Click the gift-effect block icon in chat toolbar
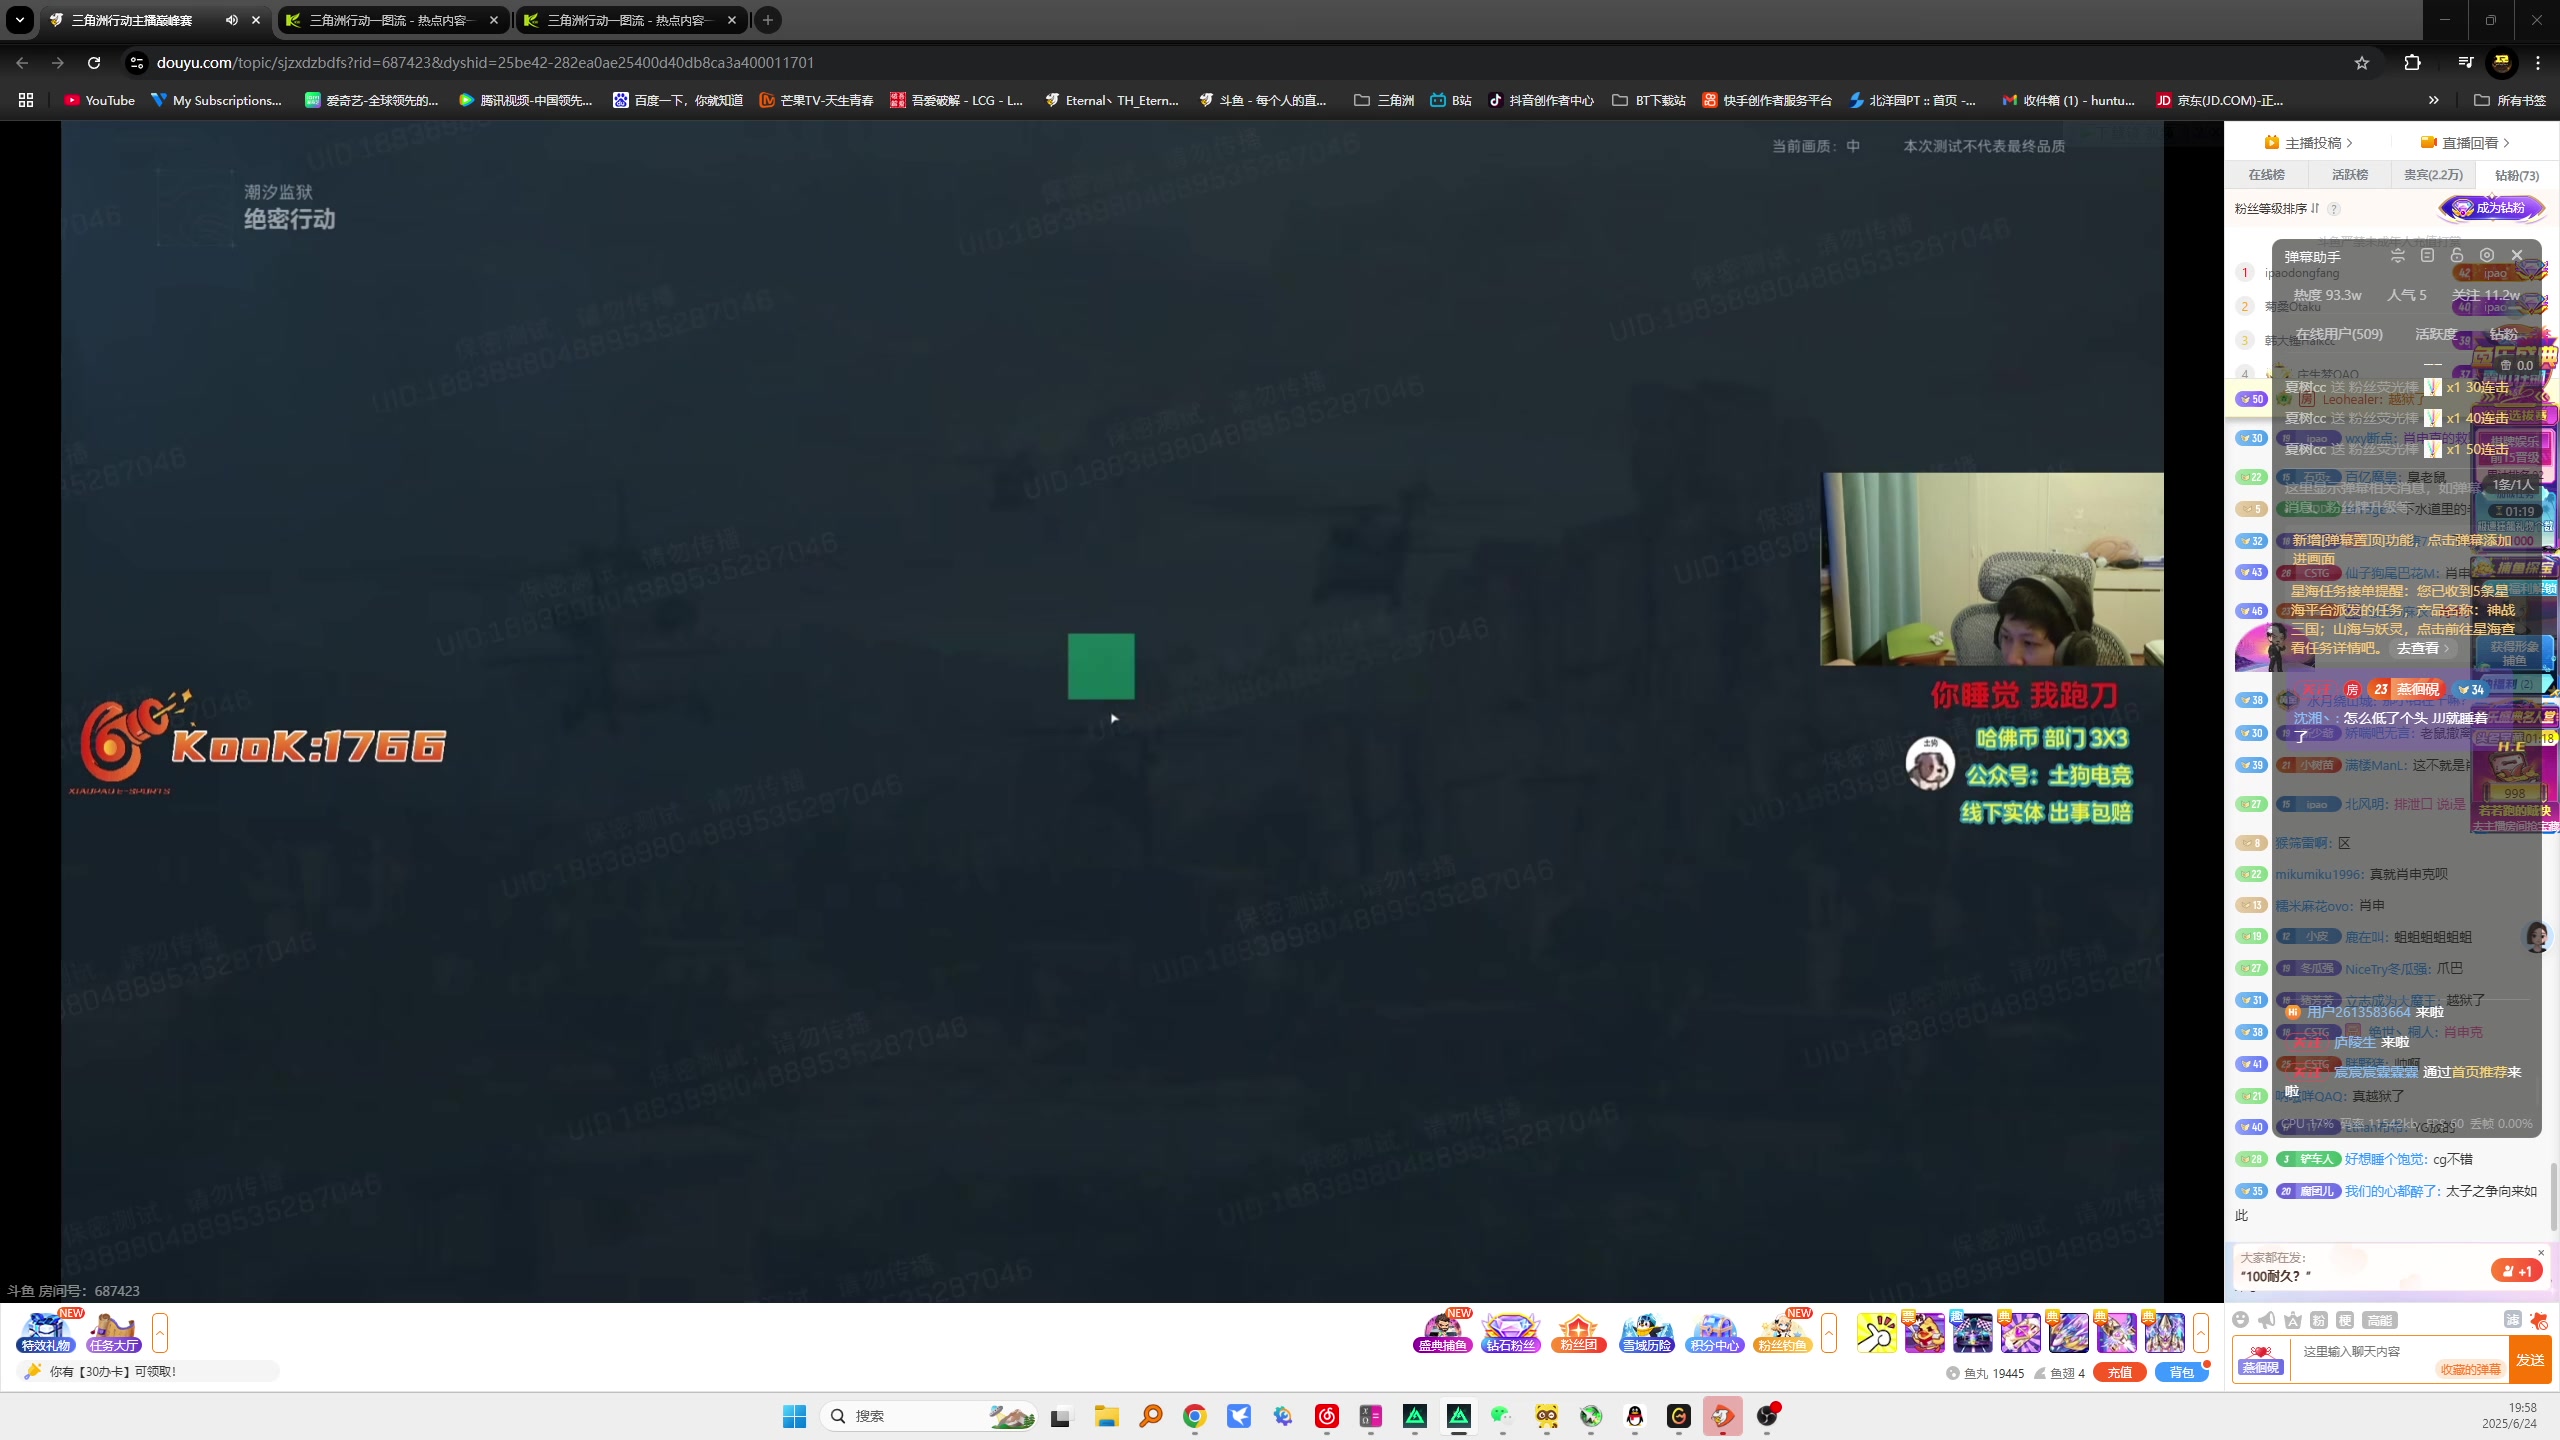 pos(2539,1320)
